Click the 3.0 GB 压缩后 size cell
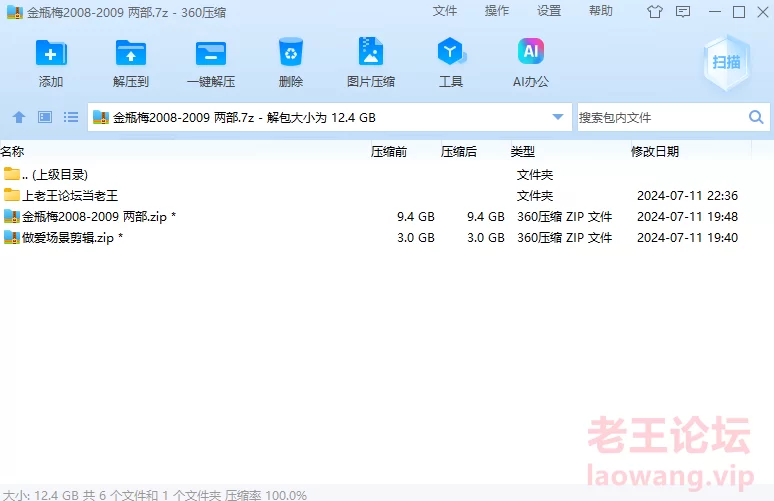 coord(486,237)
